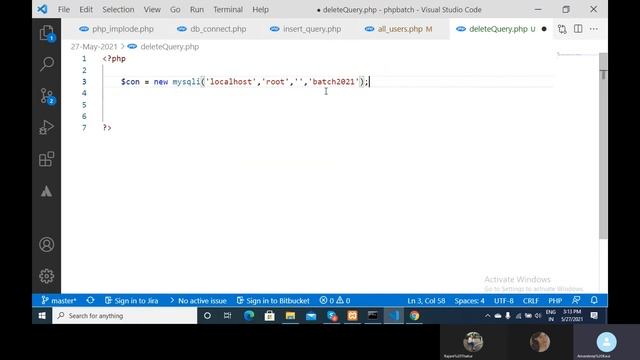This screenshot has width=640, height=360.
Task: Synchronize changes in status bar
Action: point(90,300)
